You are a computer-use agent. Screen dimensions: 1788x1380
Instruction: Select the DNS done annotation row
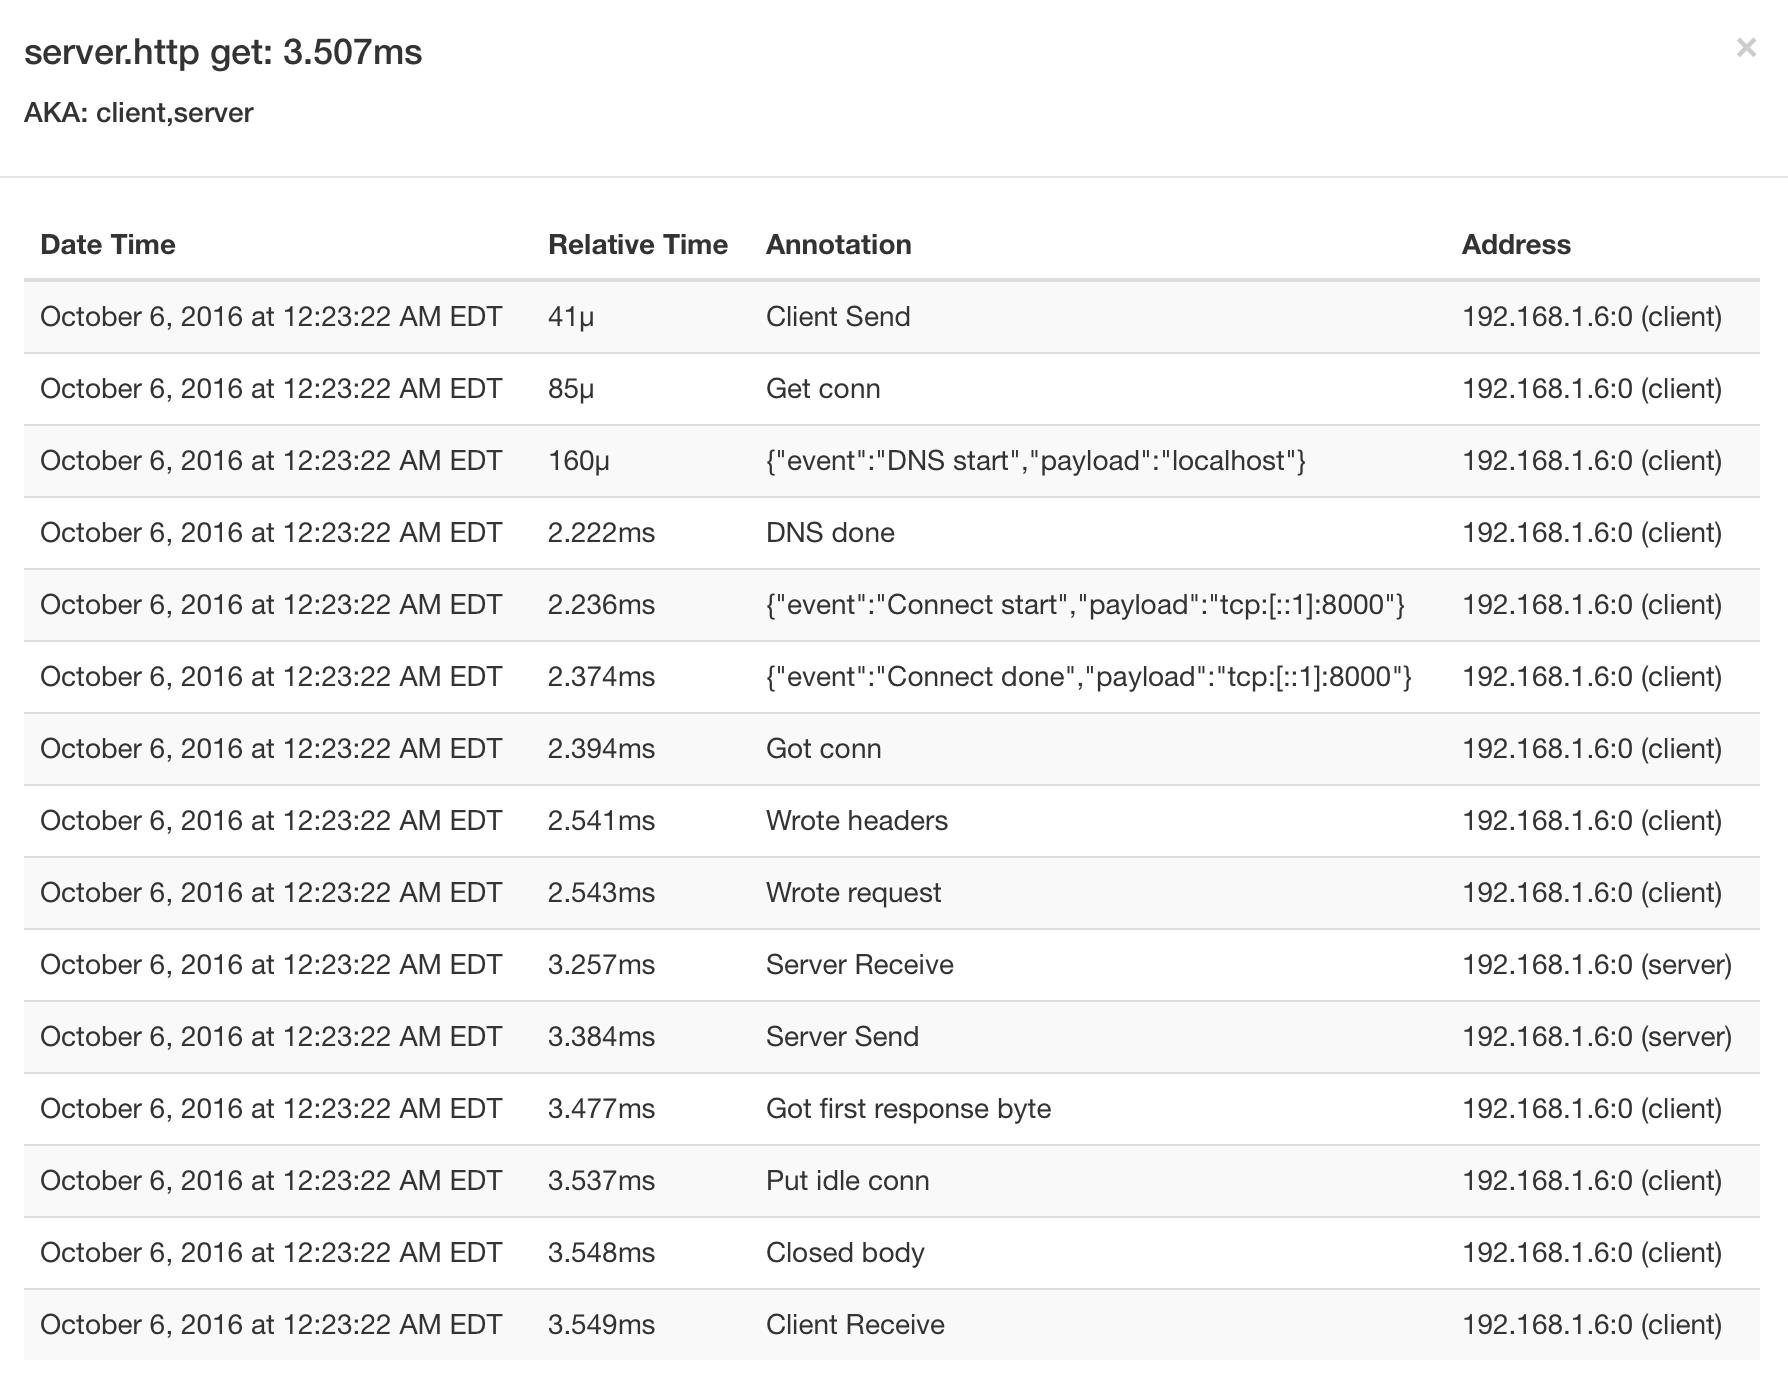(x=830, y=533)
